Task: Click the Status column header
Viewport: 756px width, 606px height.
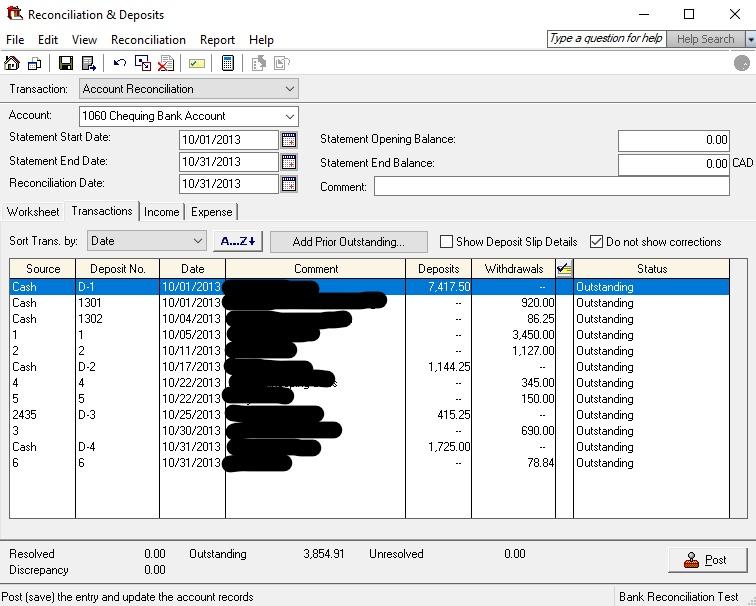Action: point(652,269)
